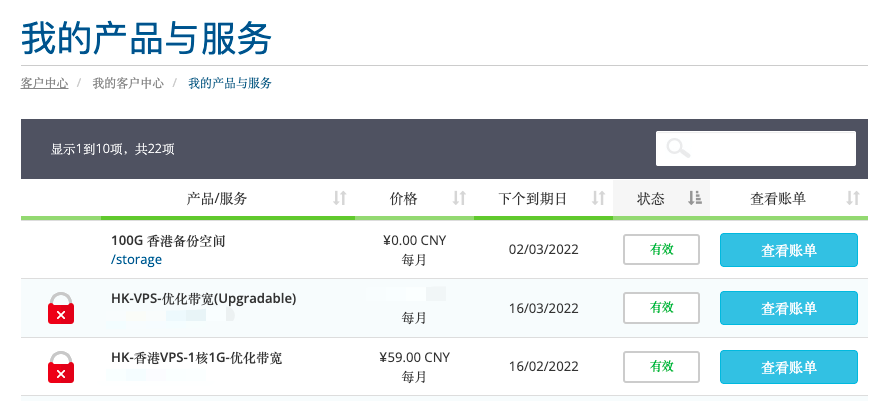Open 客户中心 breadcrumb link
Image resolution: width=893 pixels, height=401 pixels.
[44, 83]
